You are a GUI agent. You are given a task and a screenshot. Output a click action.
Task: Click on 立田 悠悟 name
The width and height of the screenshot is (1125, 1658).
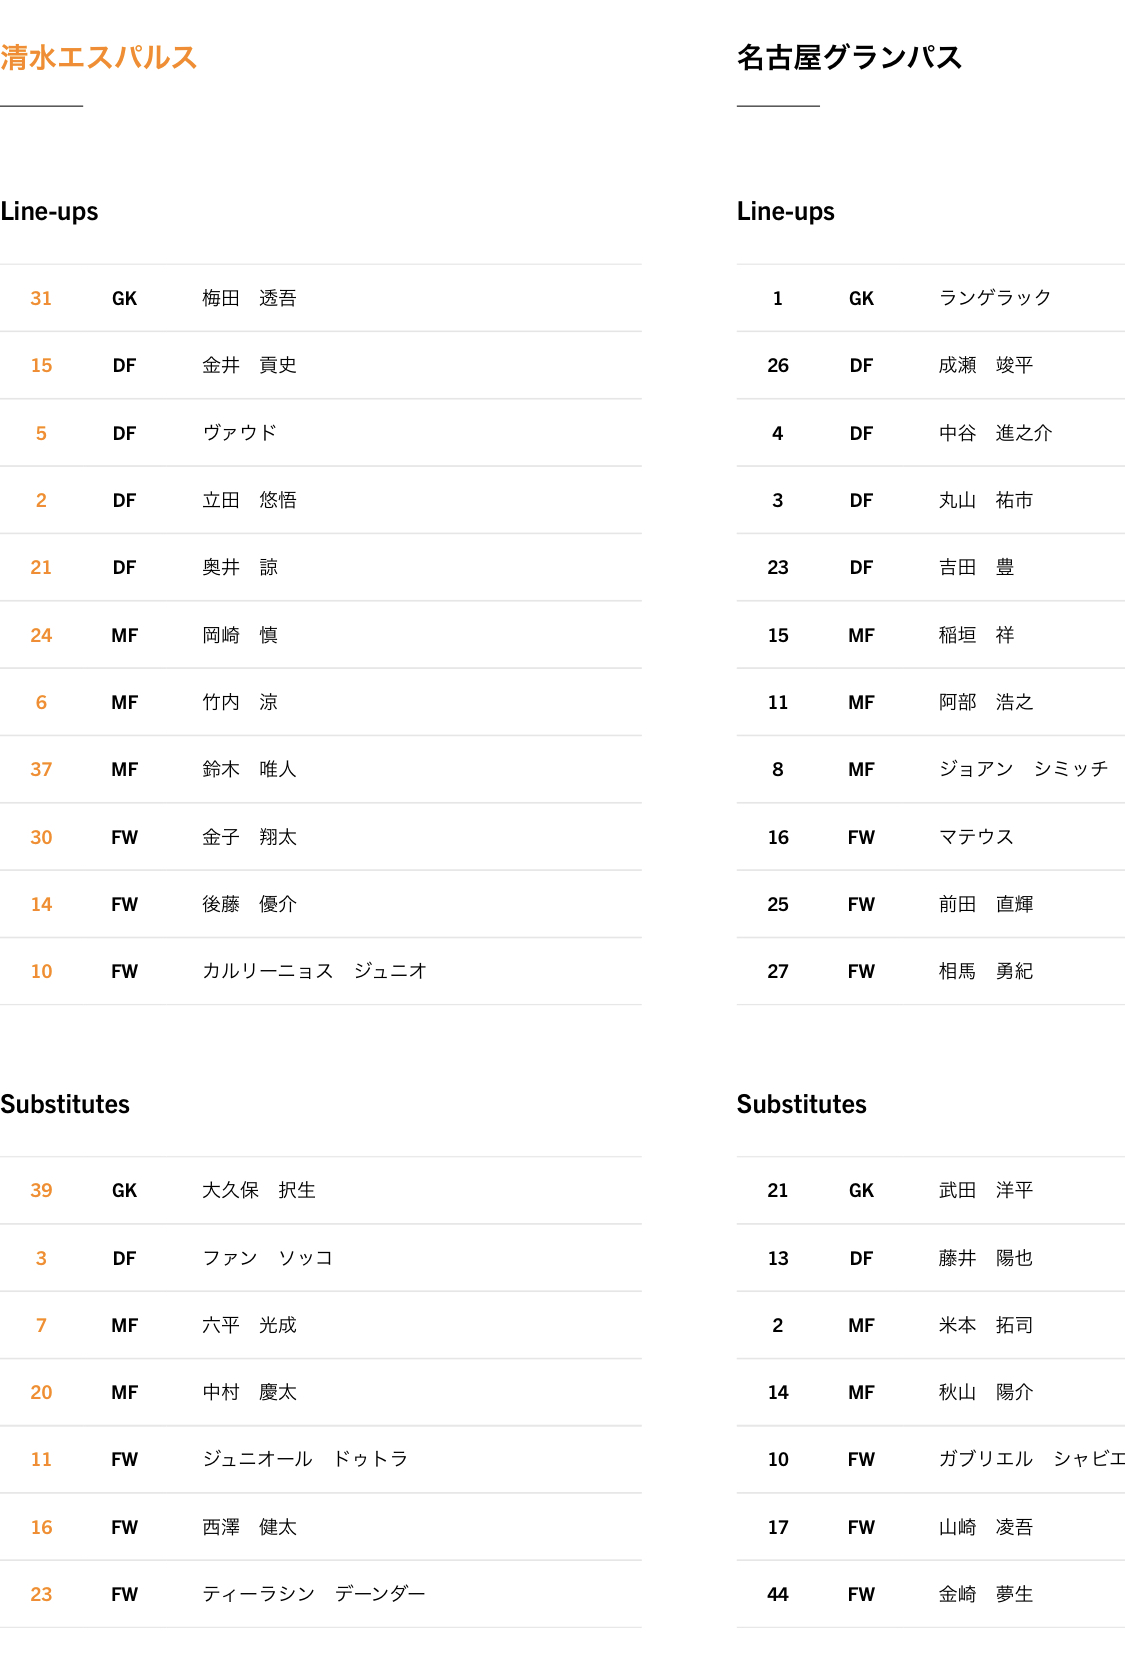pyautogui.click(x=249, y=500)
